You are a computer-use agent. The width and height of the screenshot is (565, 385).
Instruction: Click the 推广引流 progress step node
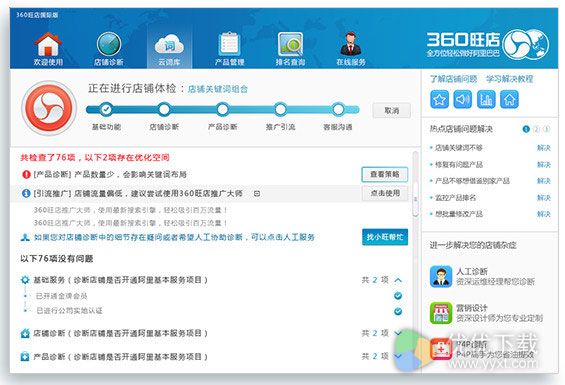tap(280, 109)
